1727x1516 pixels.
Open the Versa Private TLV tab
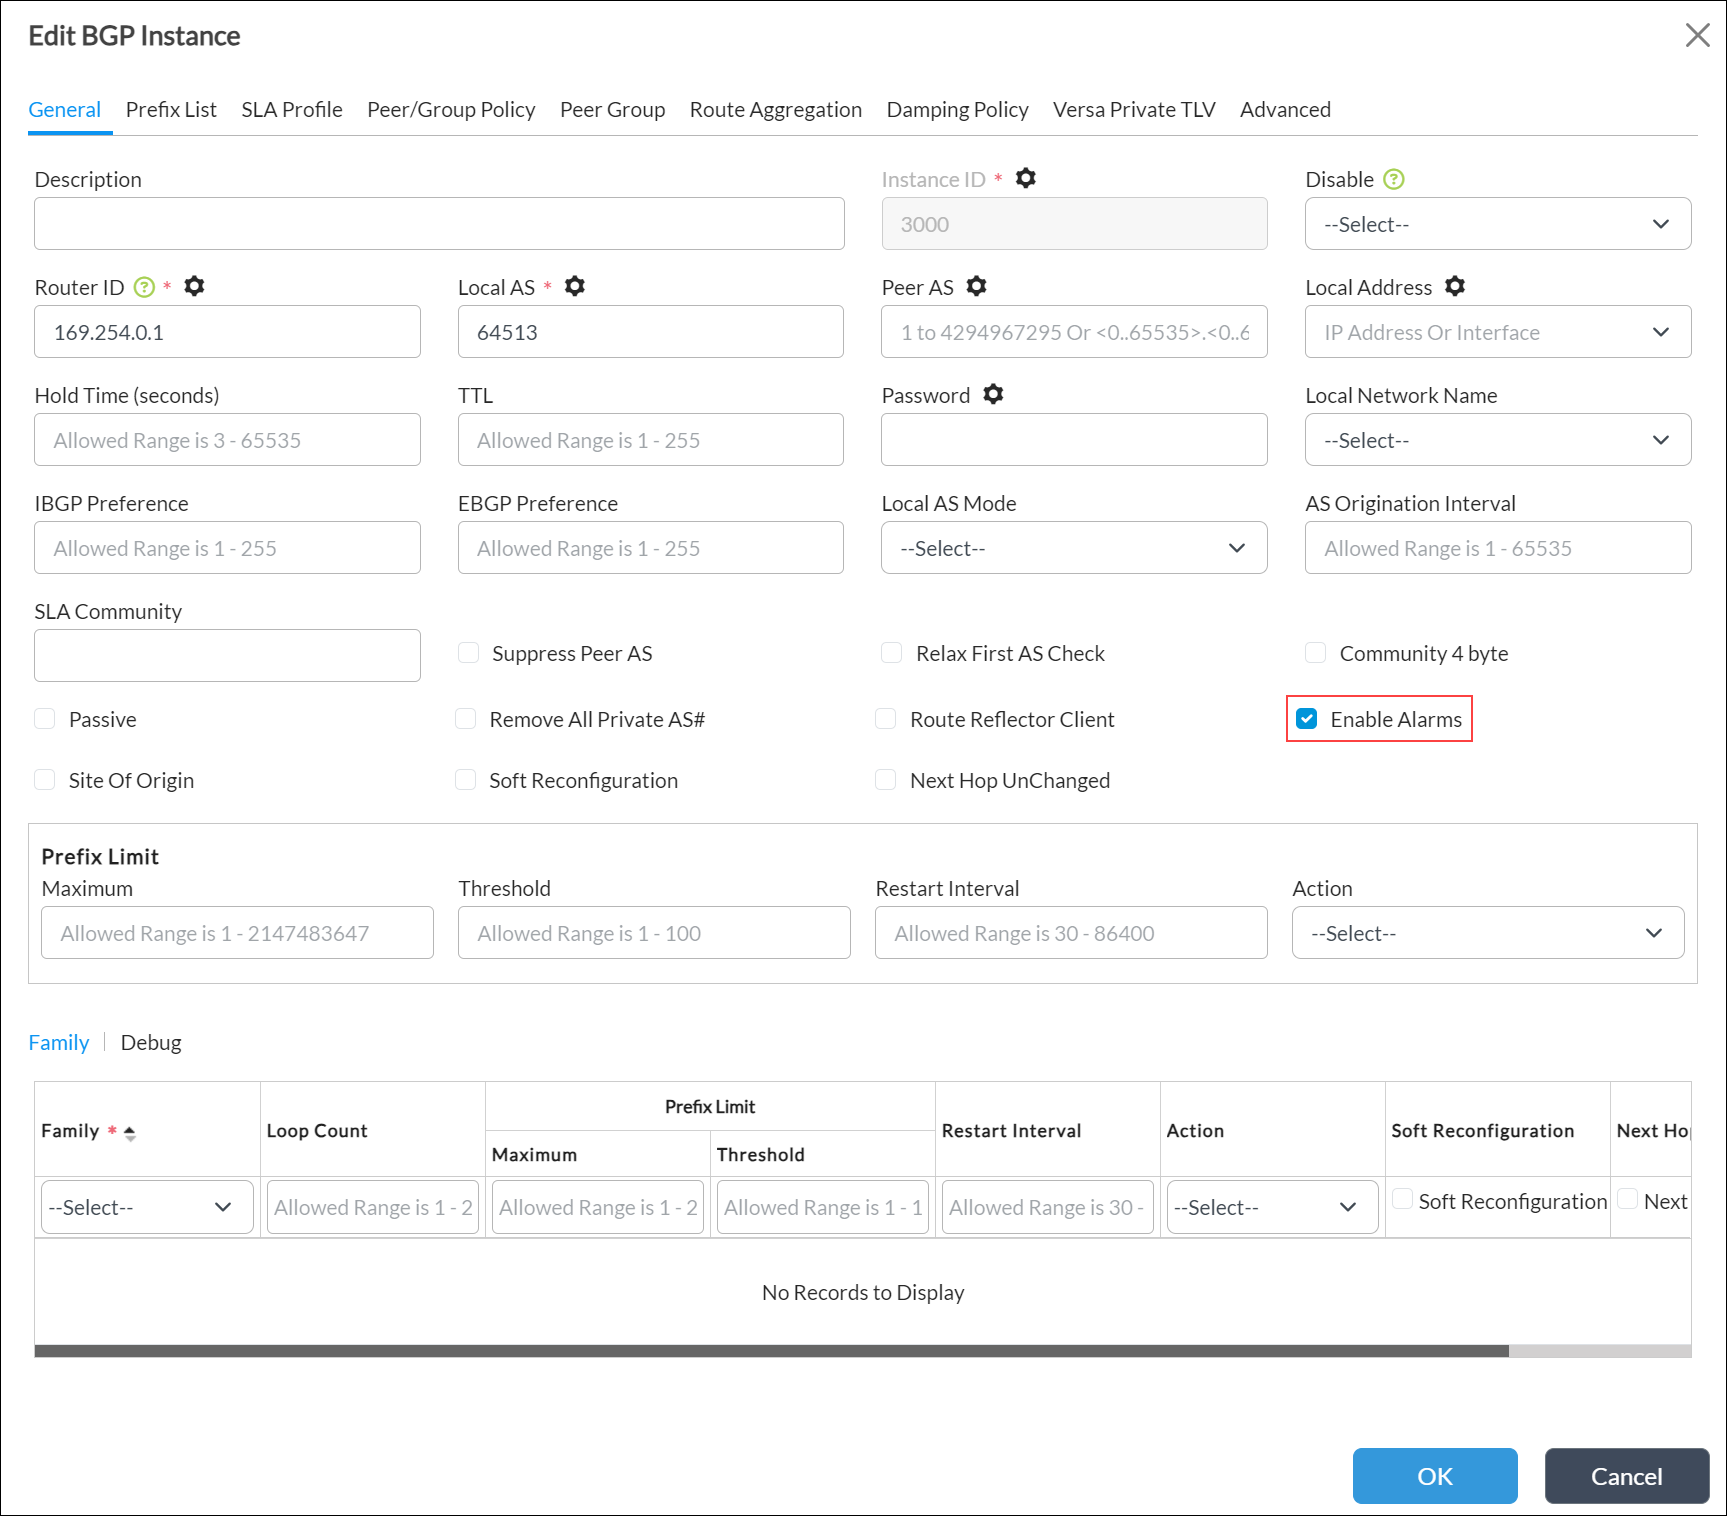[1134, 110]
